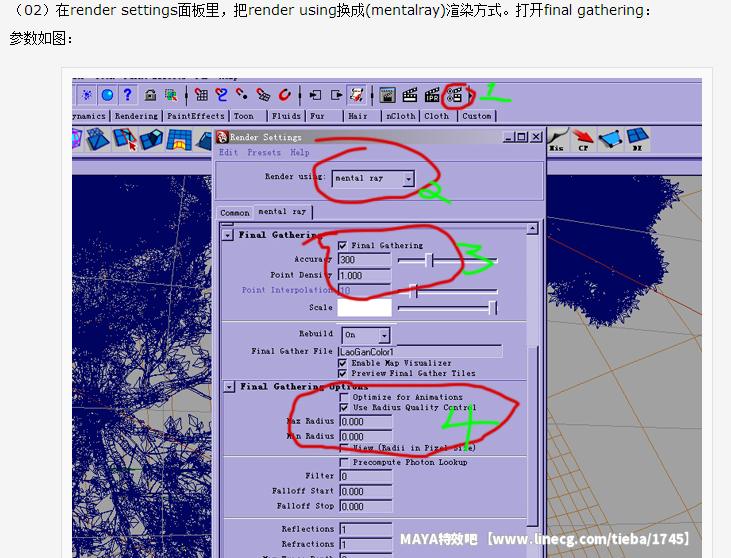731x558 pixels.
Task: Open the Cloth shelf tab
Action: point(438,116)
